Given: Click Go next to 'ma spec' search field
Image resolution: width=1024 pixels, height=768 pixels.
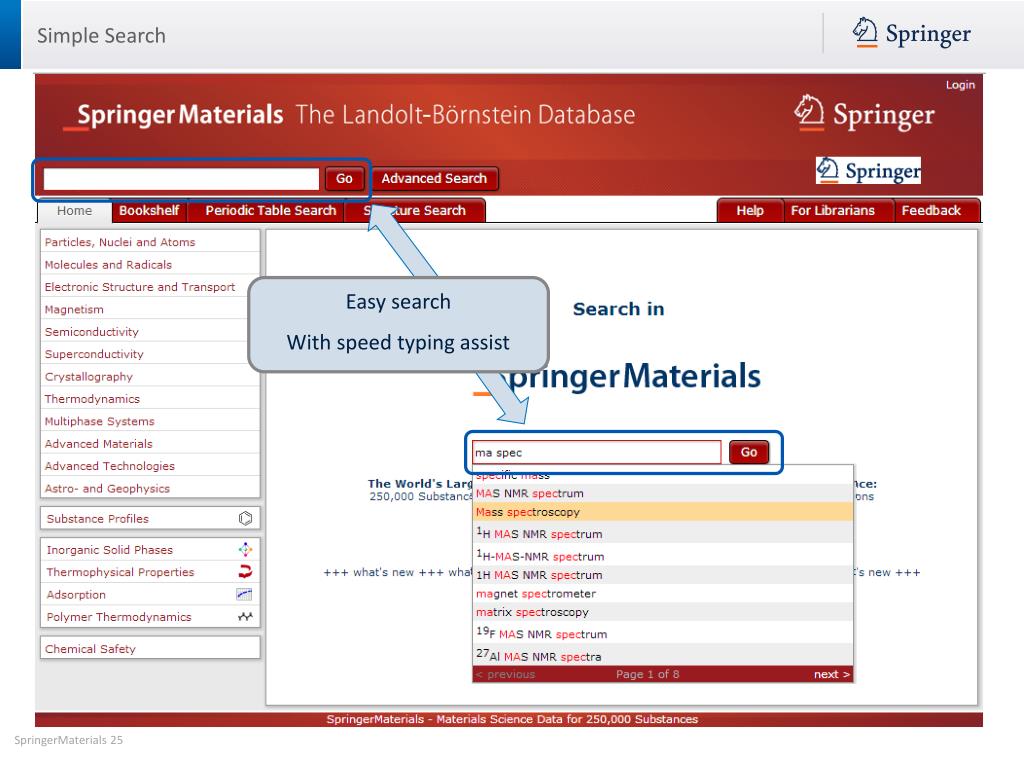Looking at the screenshot, I should pyautogui.click(x=748, y=452).
